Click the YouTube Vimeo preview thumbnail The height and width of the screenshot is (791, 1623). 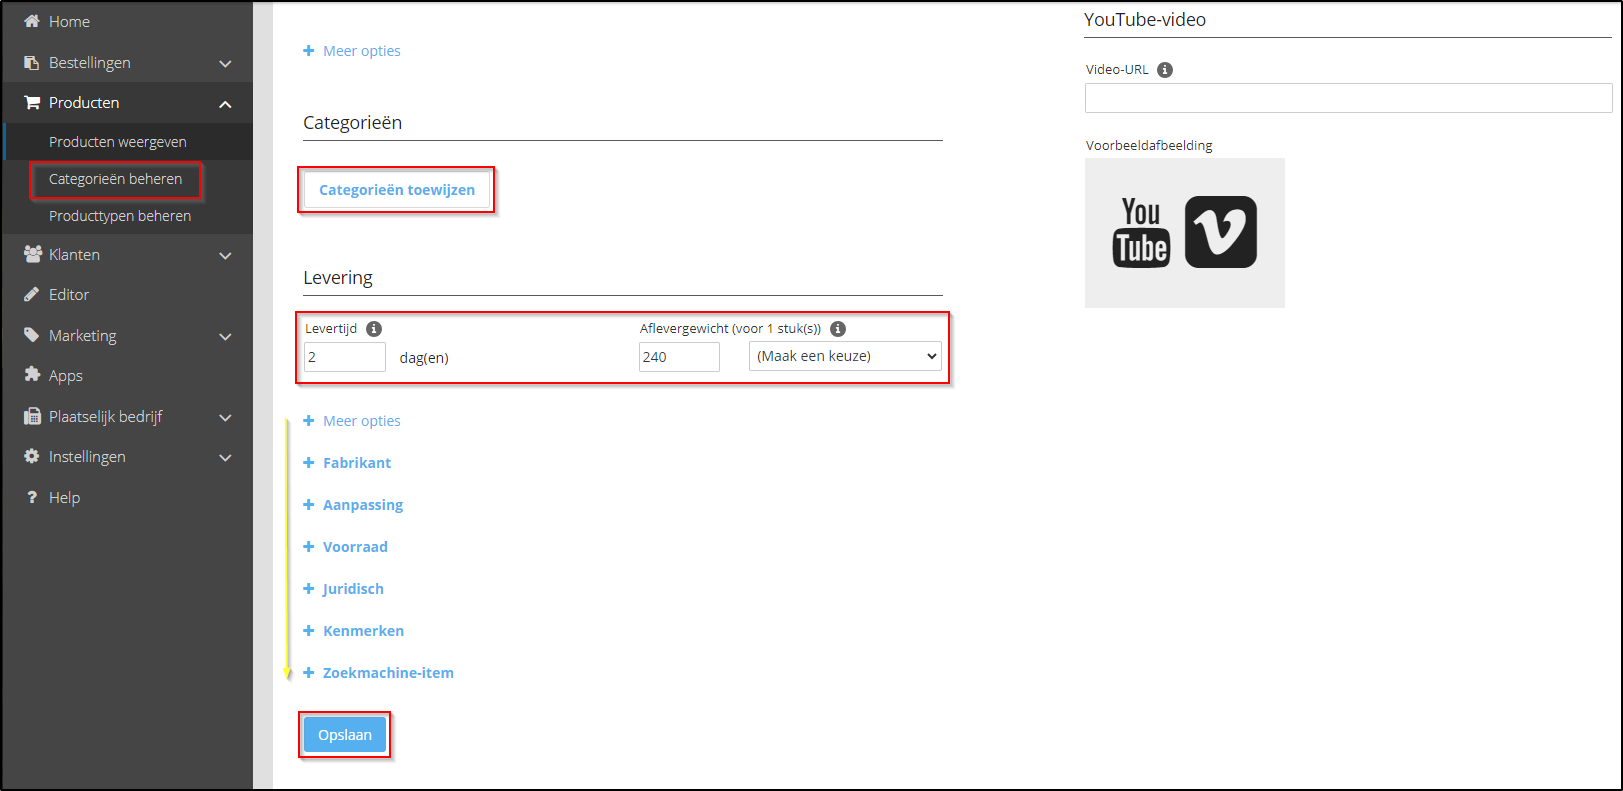click(x=1184, y=233)
